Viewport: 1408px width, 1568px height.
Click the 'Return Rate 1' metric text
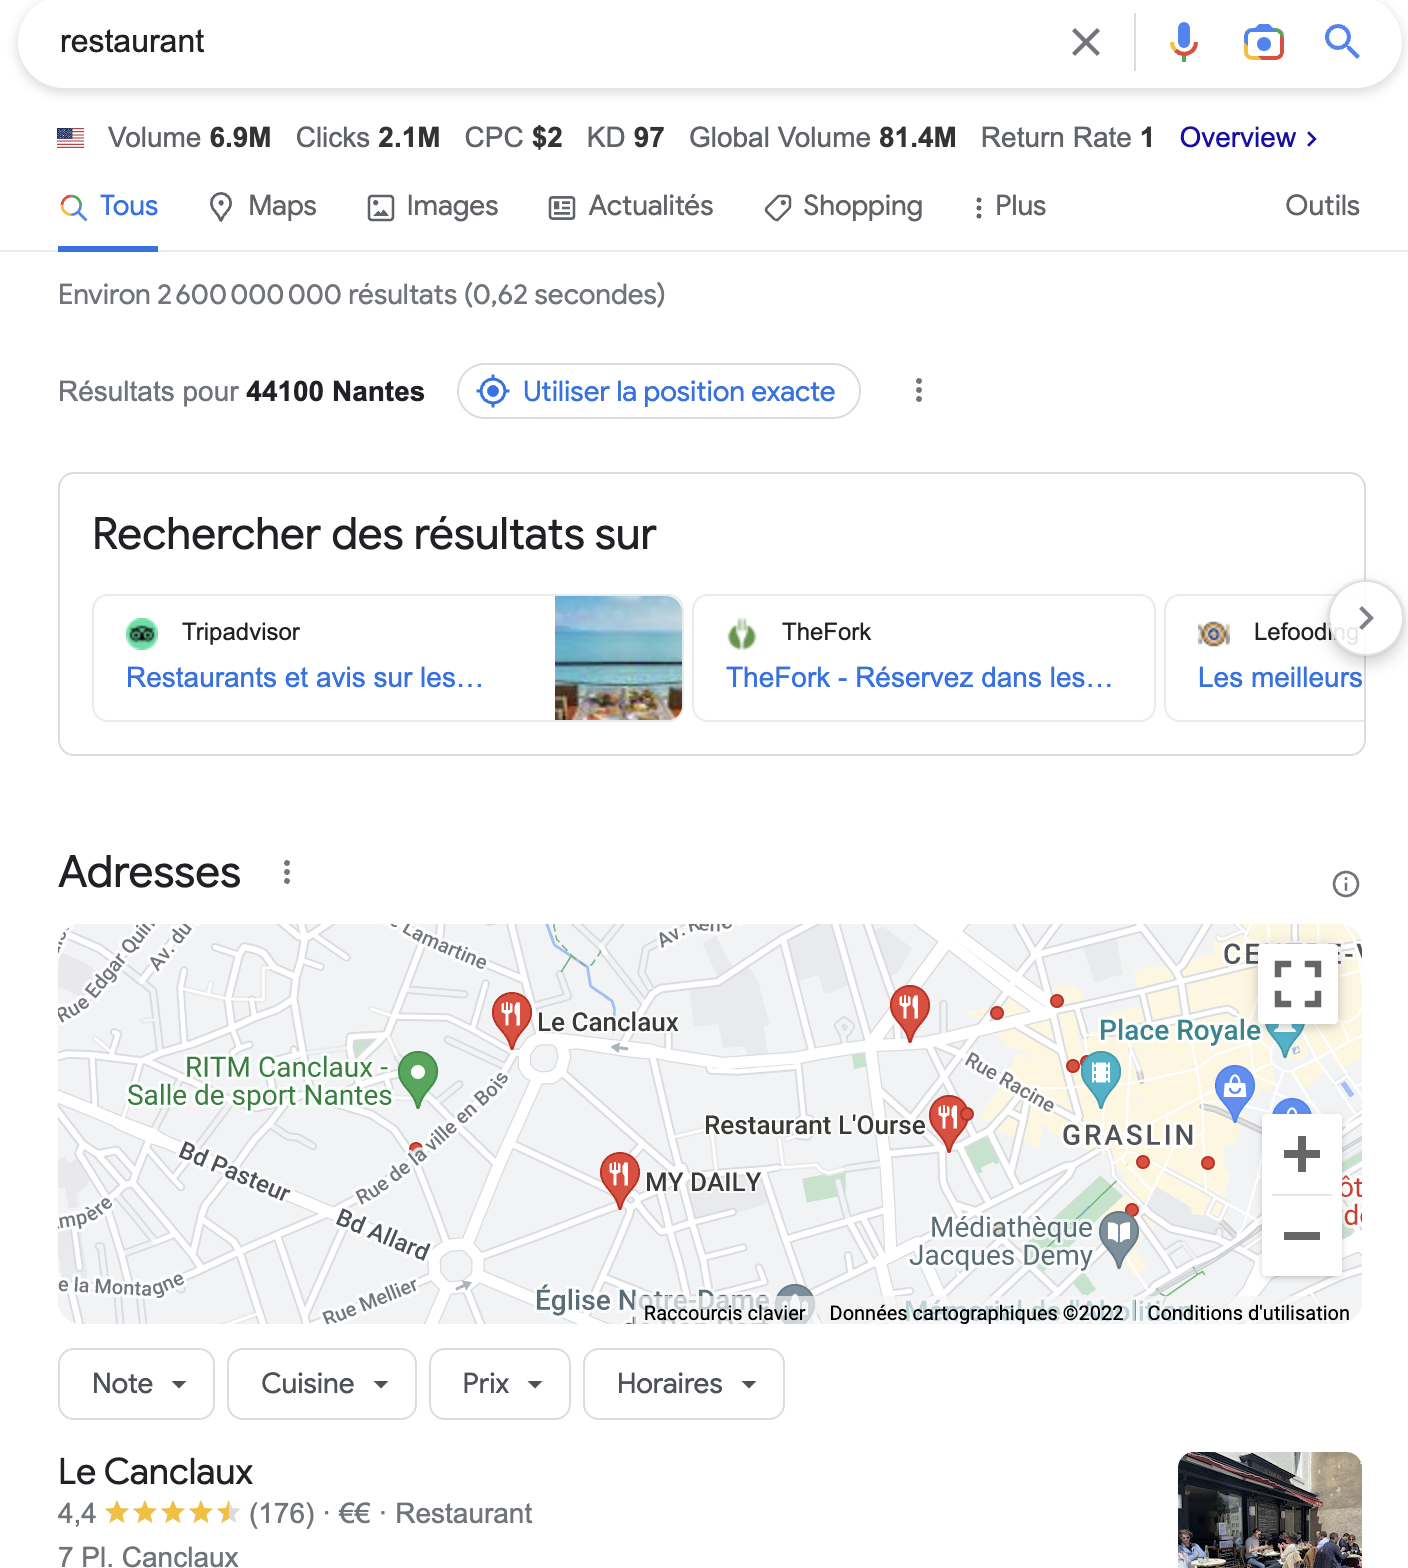[1067, 137]
